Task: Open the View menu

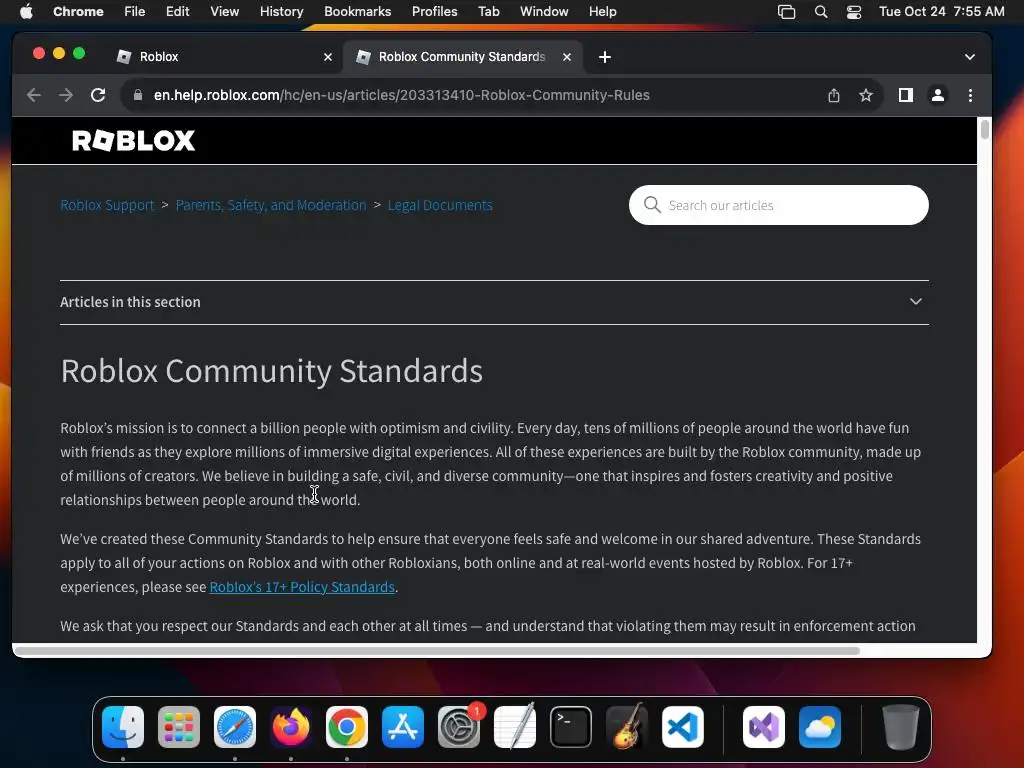Action: (x=225, y=12)
